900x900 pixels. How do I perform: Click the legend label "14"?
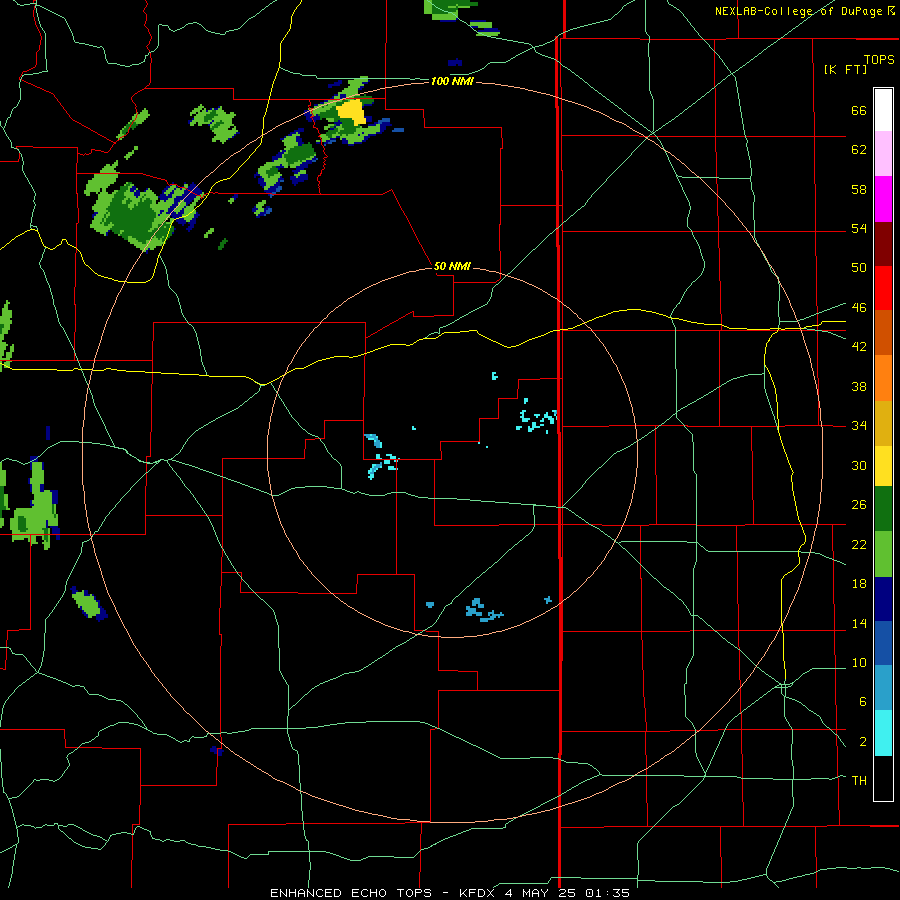click(x=859, y=623)
